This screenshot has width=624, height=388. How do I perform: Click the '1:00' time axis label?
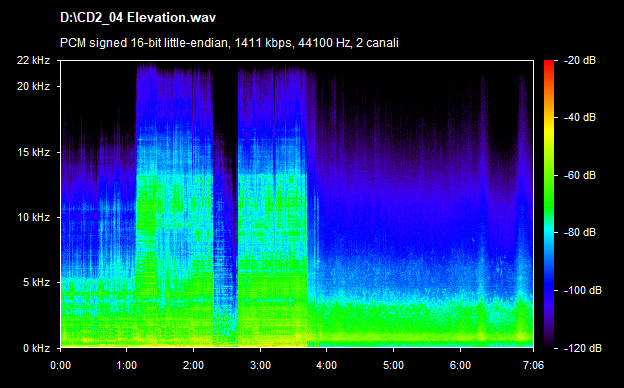click(x=127, y=365)
